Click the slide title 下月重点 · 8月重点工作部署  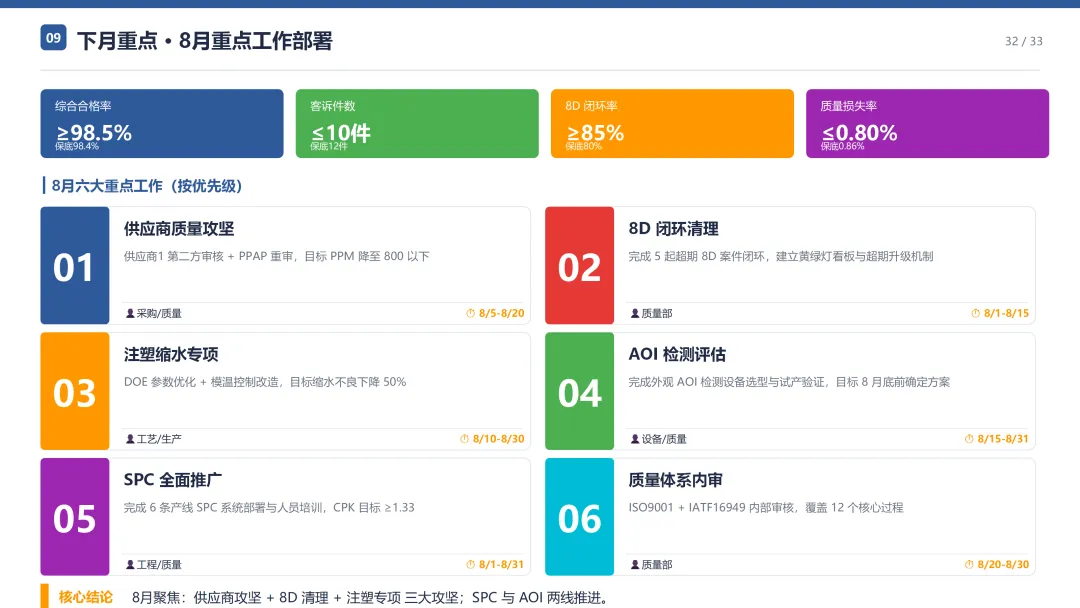205,41
